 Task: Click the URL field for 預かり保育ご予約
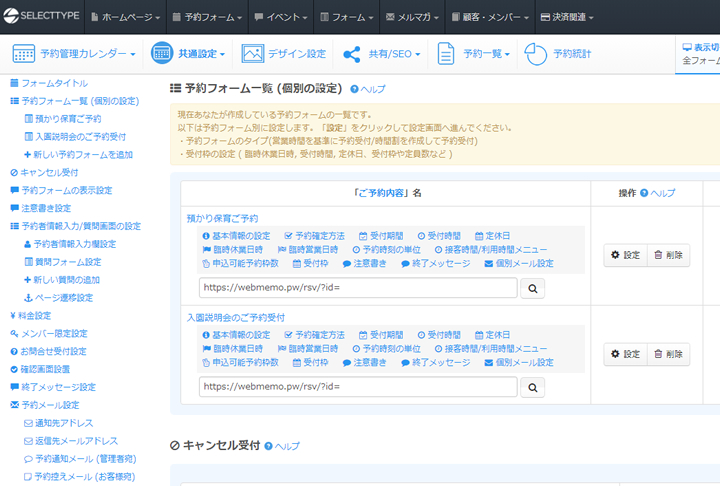point(357,289)
